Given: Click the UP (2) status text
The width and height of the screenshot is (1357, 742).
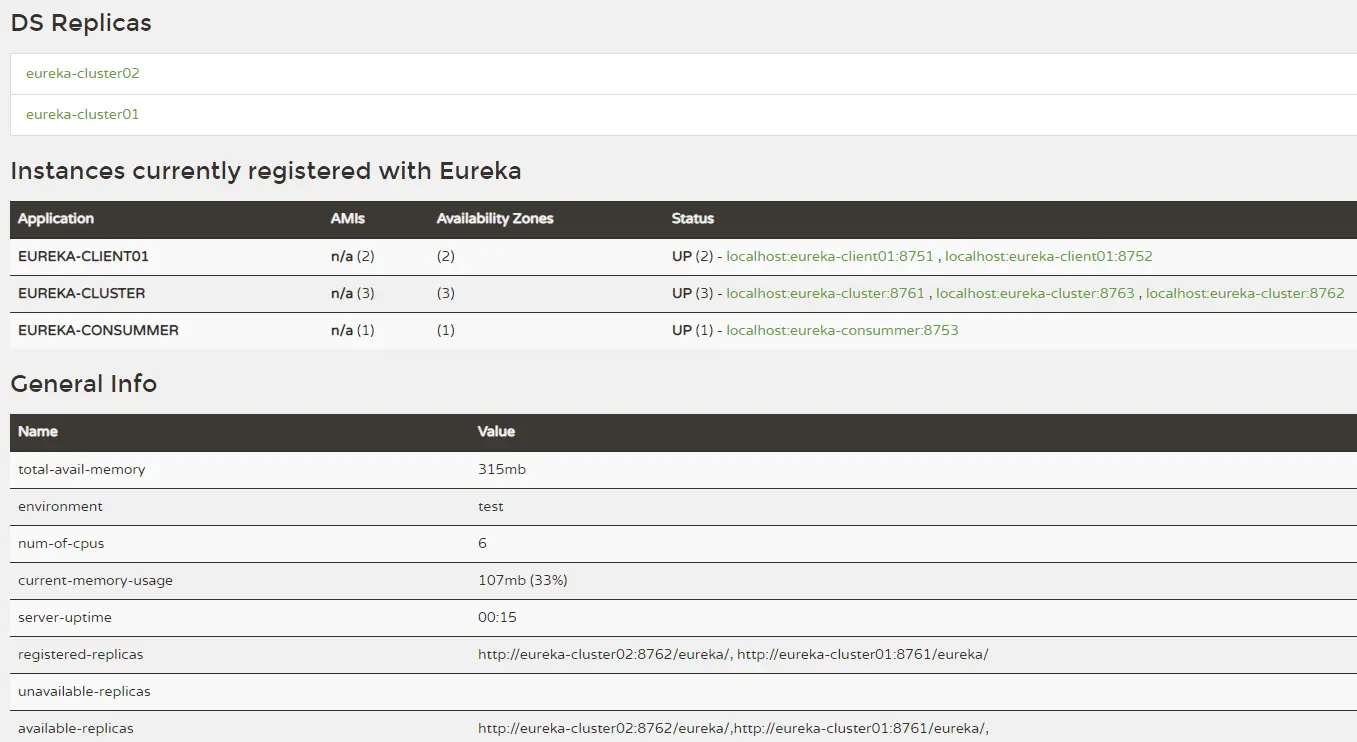Looking at the screenshot, I should click(x=692, y=256).
